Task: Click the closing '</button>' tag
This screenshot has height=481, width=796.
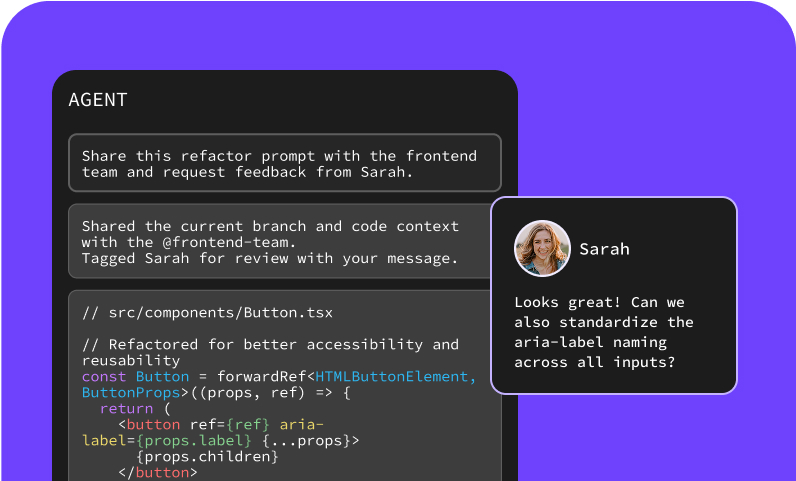Action: tap(157, 473)
